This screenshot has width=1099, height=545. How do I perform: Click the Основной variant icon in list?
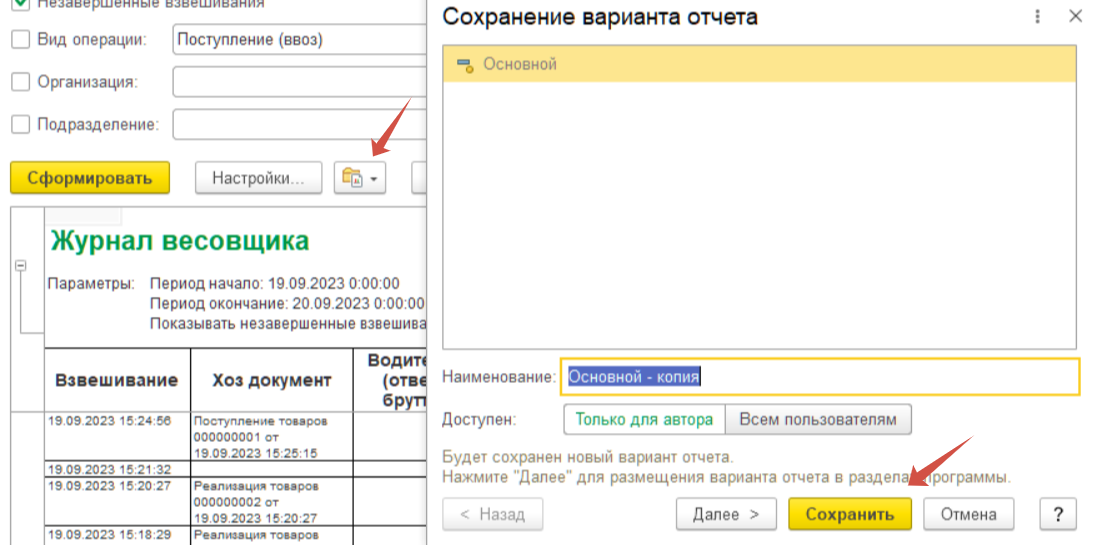pyautogui.click(x=464, y=64)
